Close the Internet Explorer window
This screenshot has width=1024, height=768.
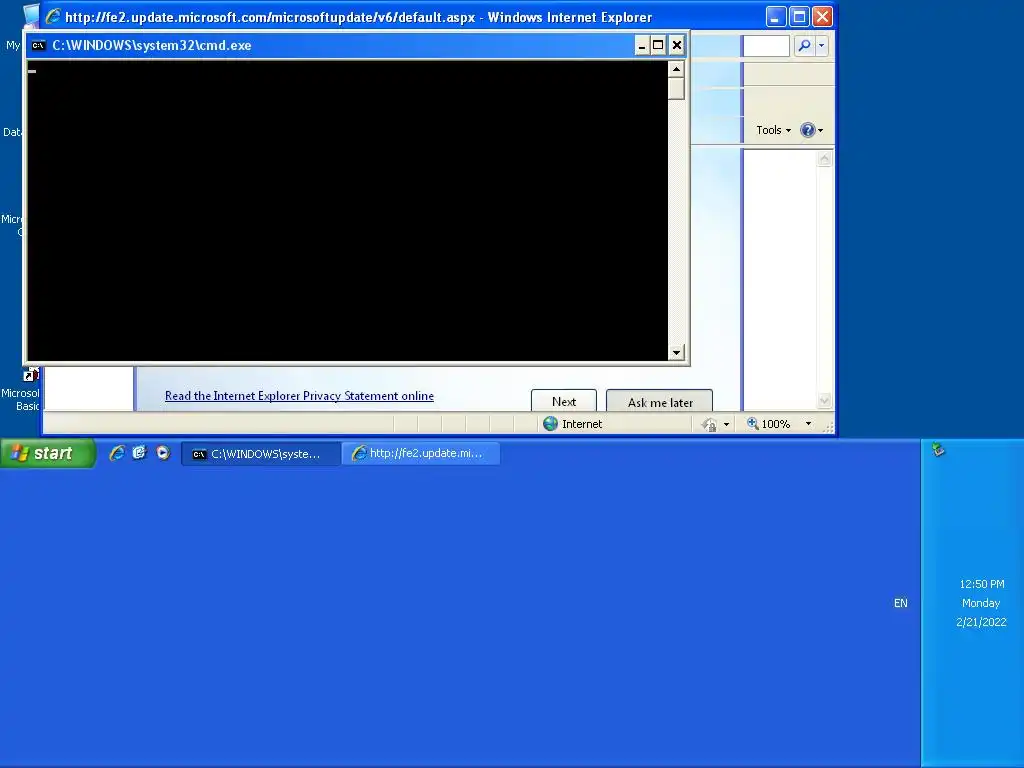click(x=822, y=16)
